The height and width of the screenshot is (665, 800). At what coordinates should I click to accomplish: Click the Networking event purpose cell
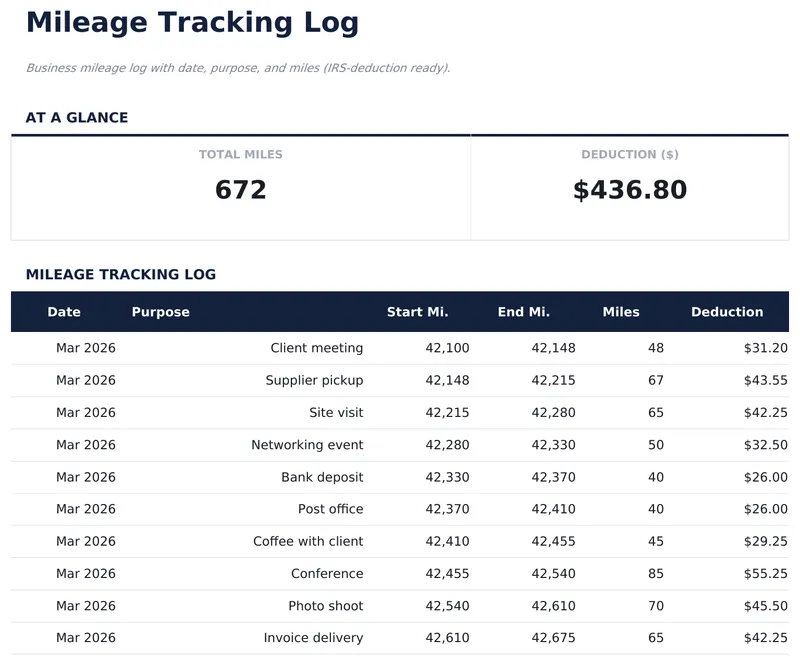[307, 445]
